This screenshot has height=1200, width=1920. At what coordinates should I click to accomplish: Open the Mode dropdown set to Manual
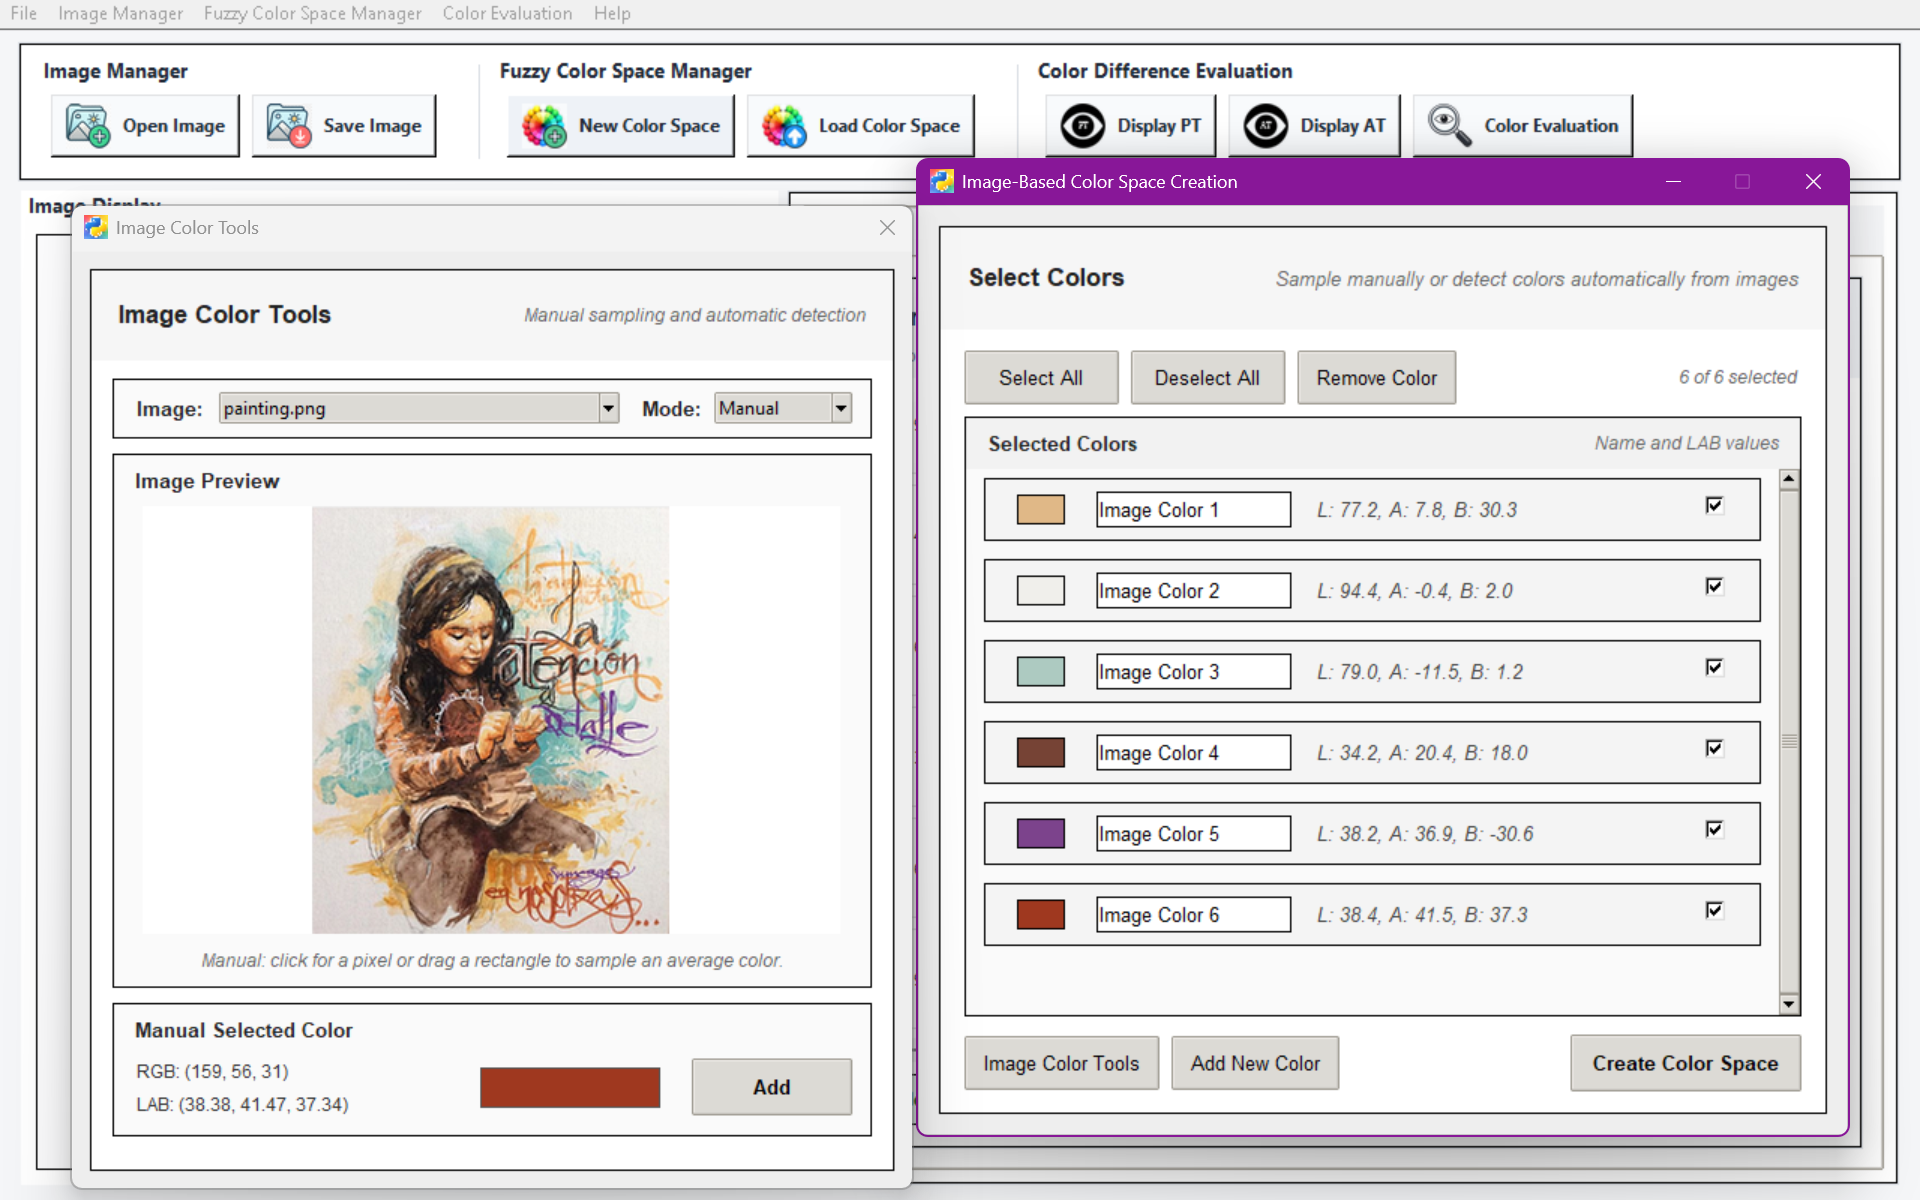[841, 408]
